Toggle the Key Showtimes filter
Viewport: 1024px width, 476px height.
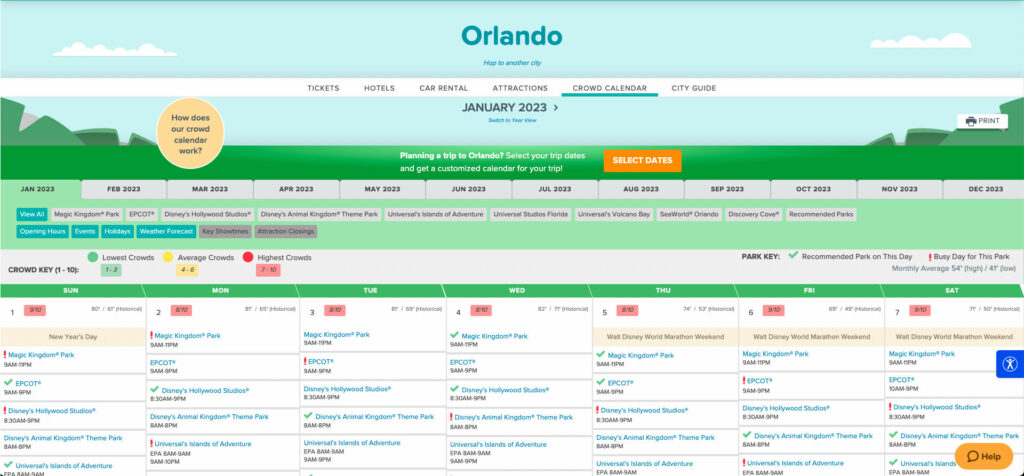coord(225,232)
